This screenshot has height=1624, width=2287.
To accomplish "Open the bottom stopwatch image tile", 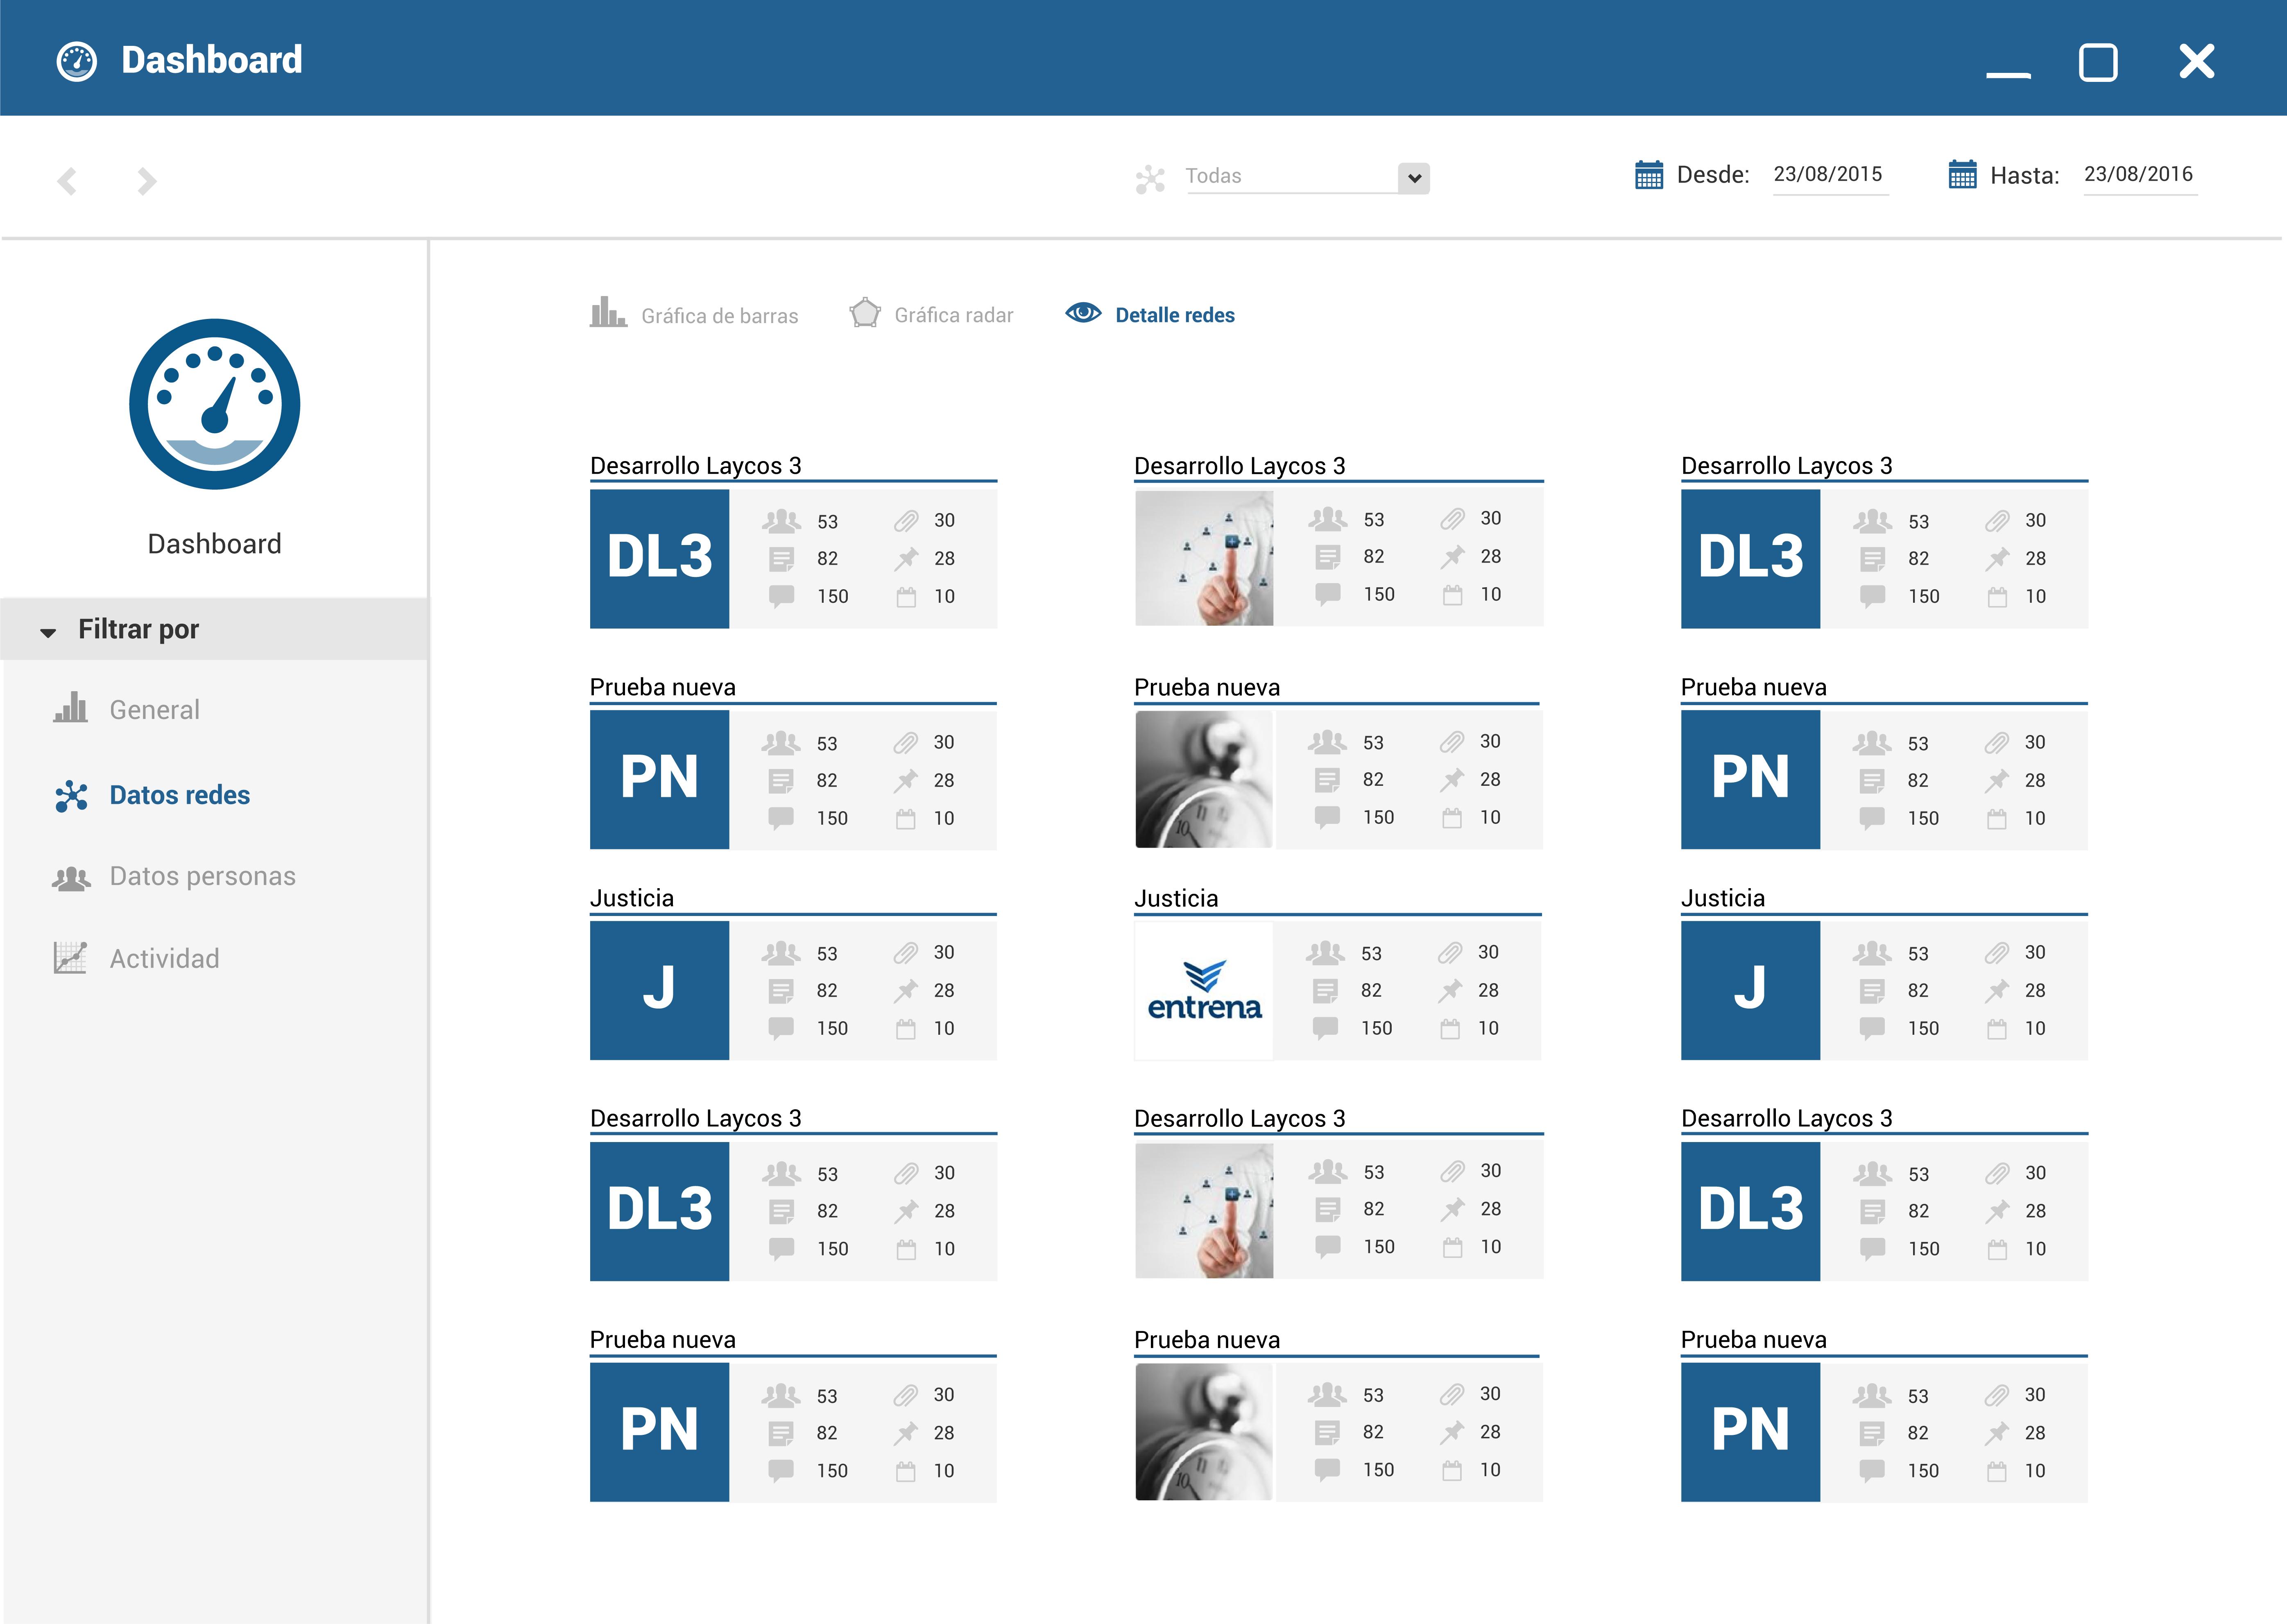I will point(1204,1432).
